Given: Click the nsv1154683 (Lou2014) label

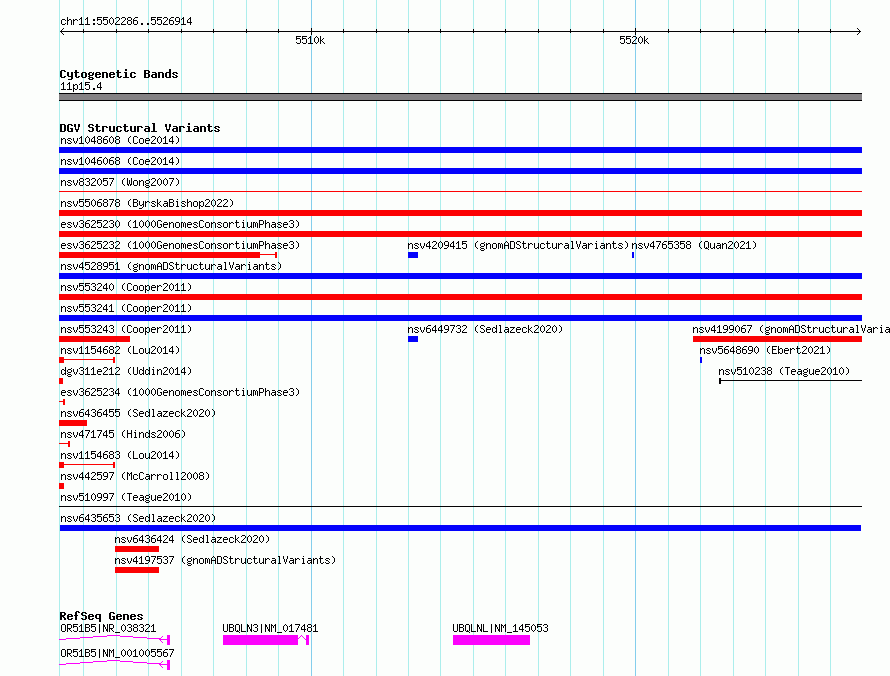Looking at the screenshot, I should tap(120, 455).
